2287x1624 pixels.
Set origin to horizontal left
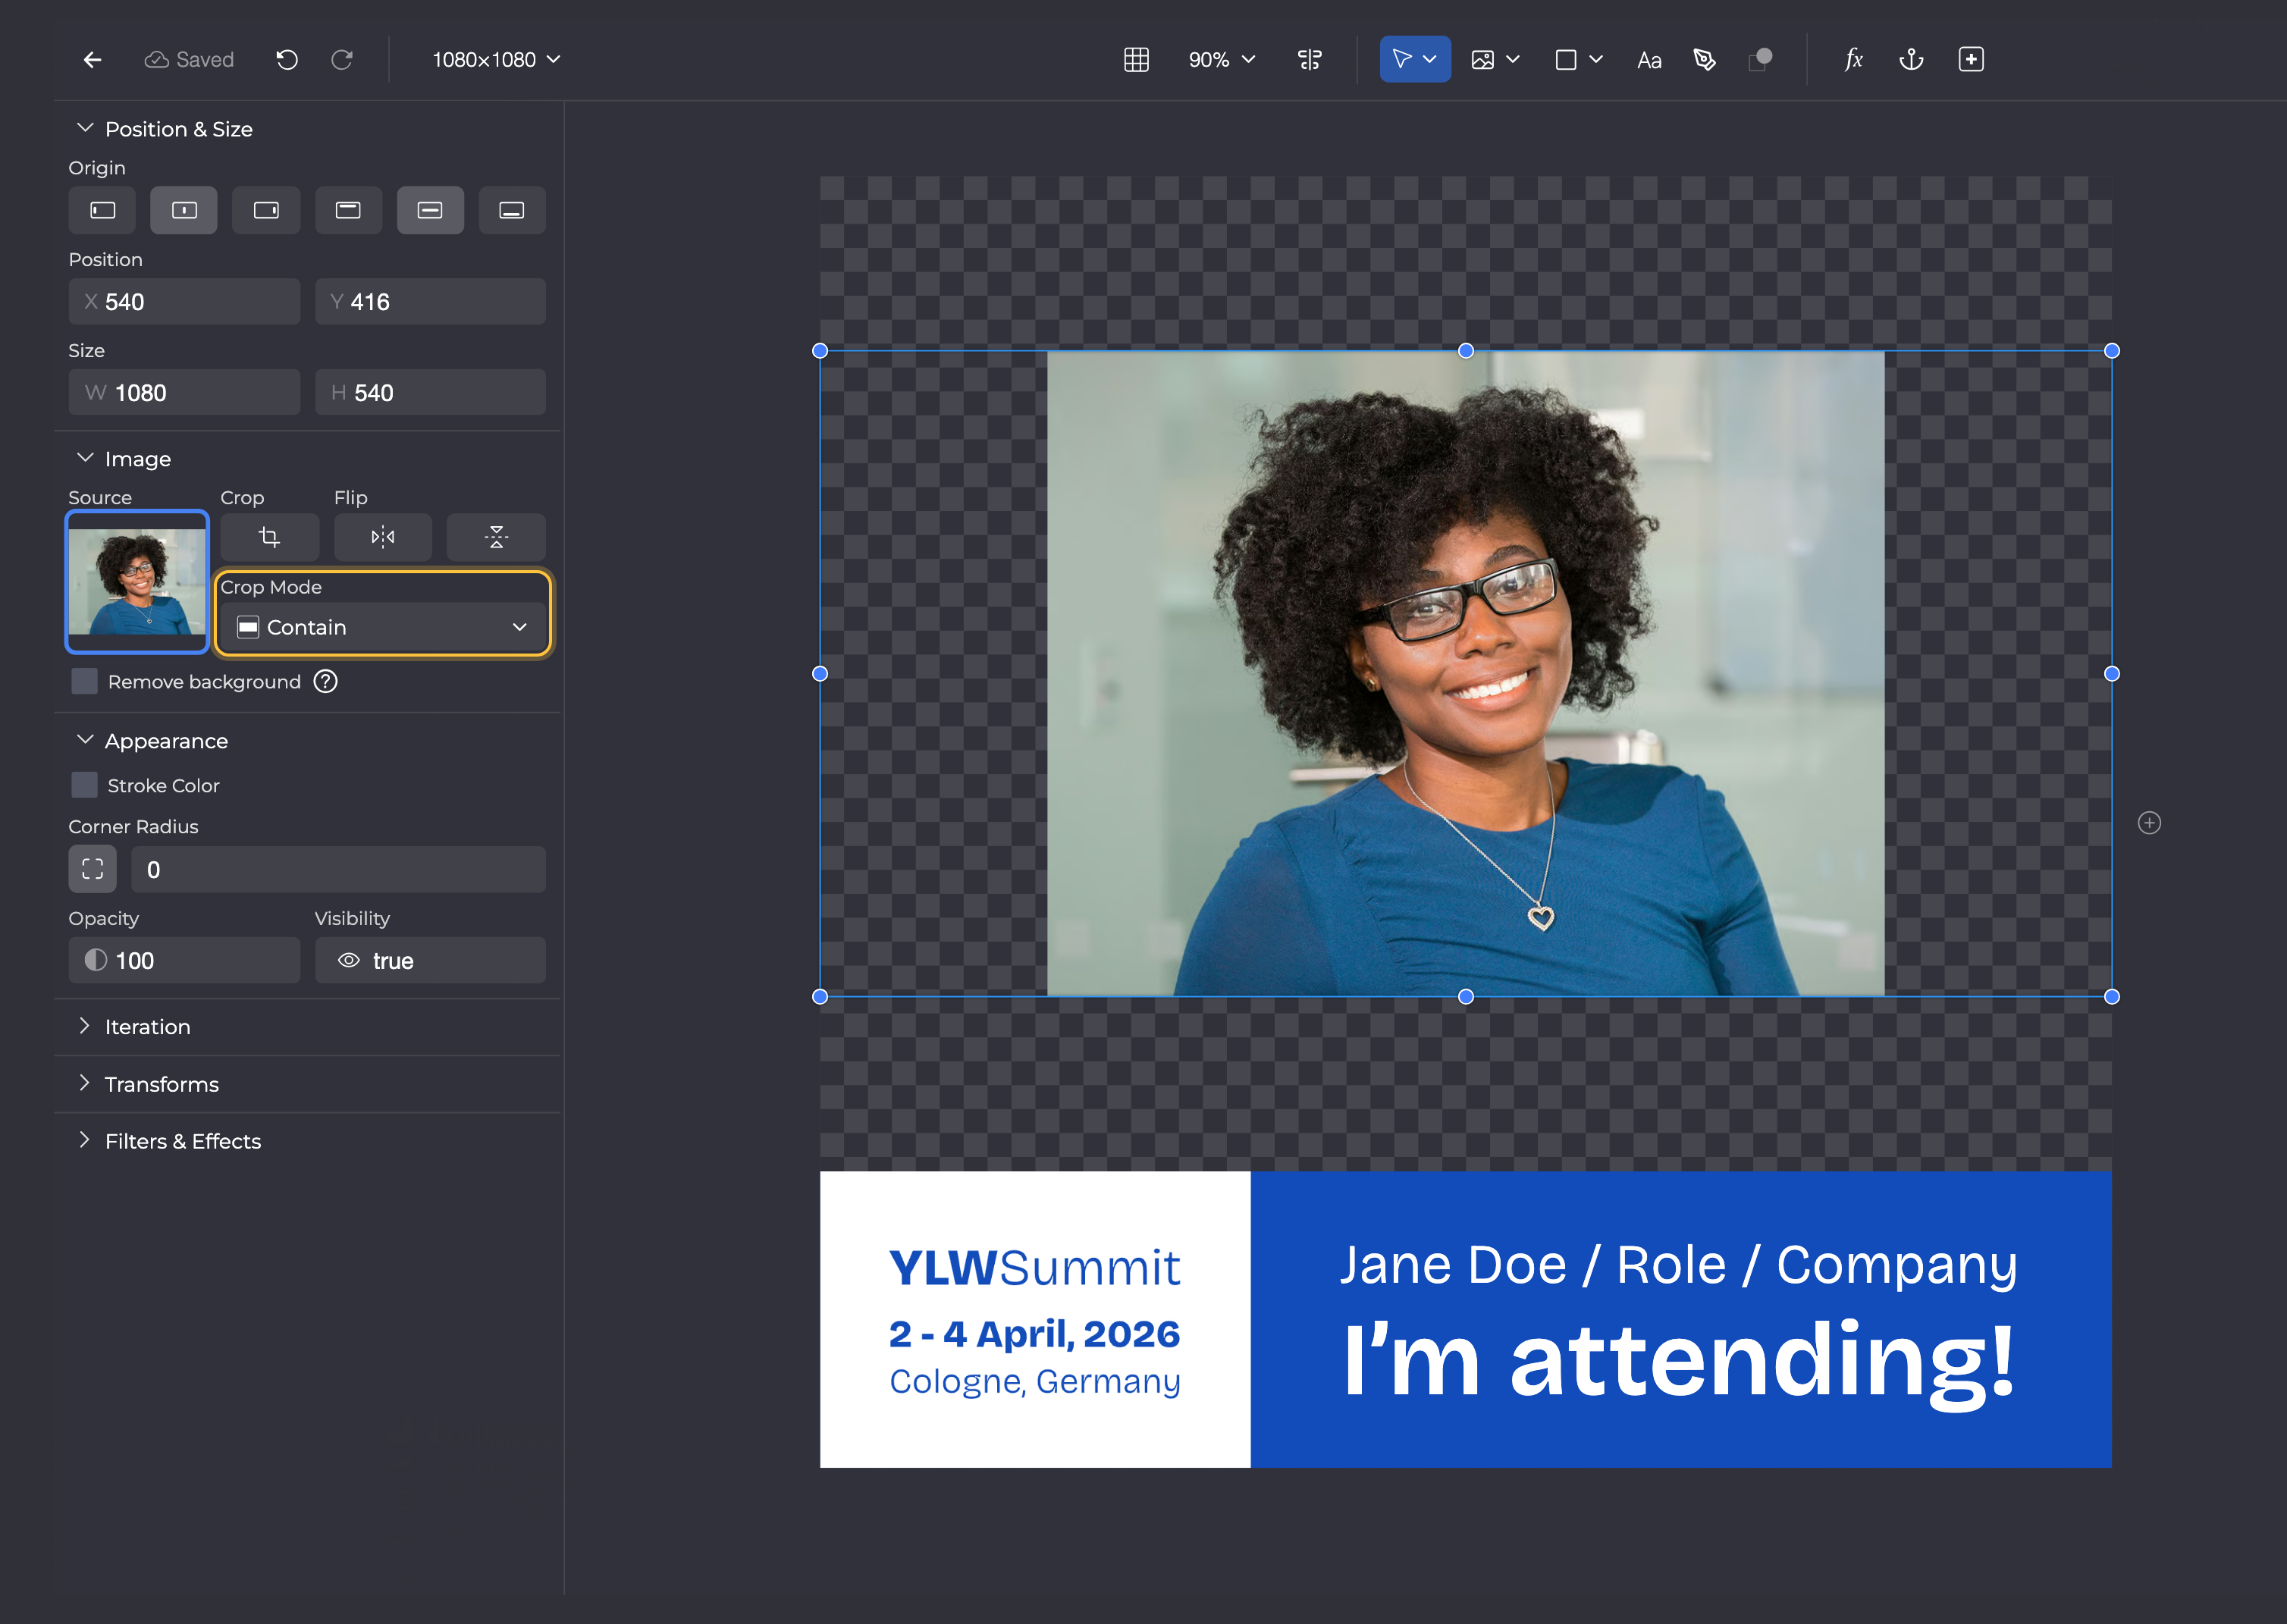[x=102, y=210]
